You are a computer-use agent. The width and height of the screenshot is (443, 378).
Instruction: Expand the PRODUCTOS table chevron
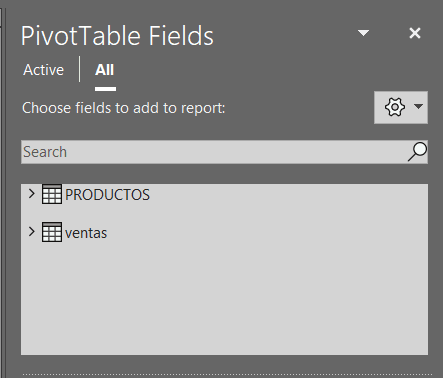32,194
